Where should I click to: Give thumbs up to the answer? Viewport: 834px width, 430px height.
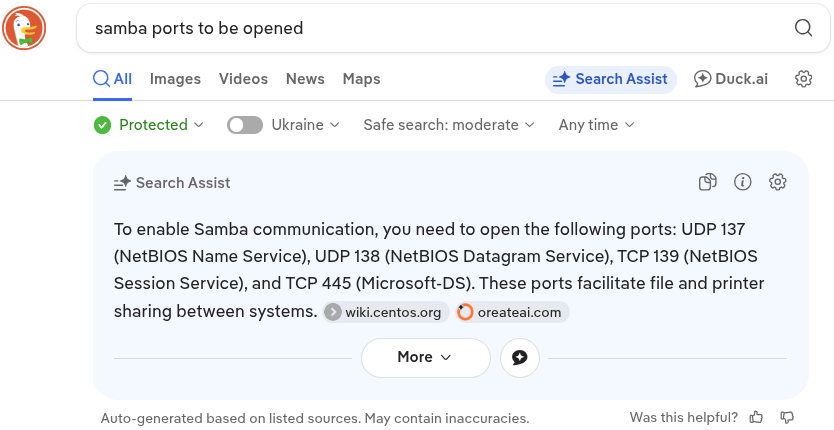[757, 417]
